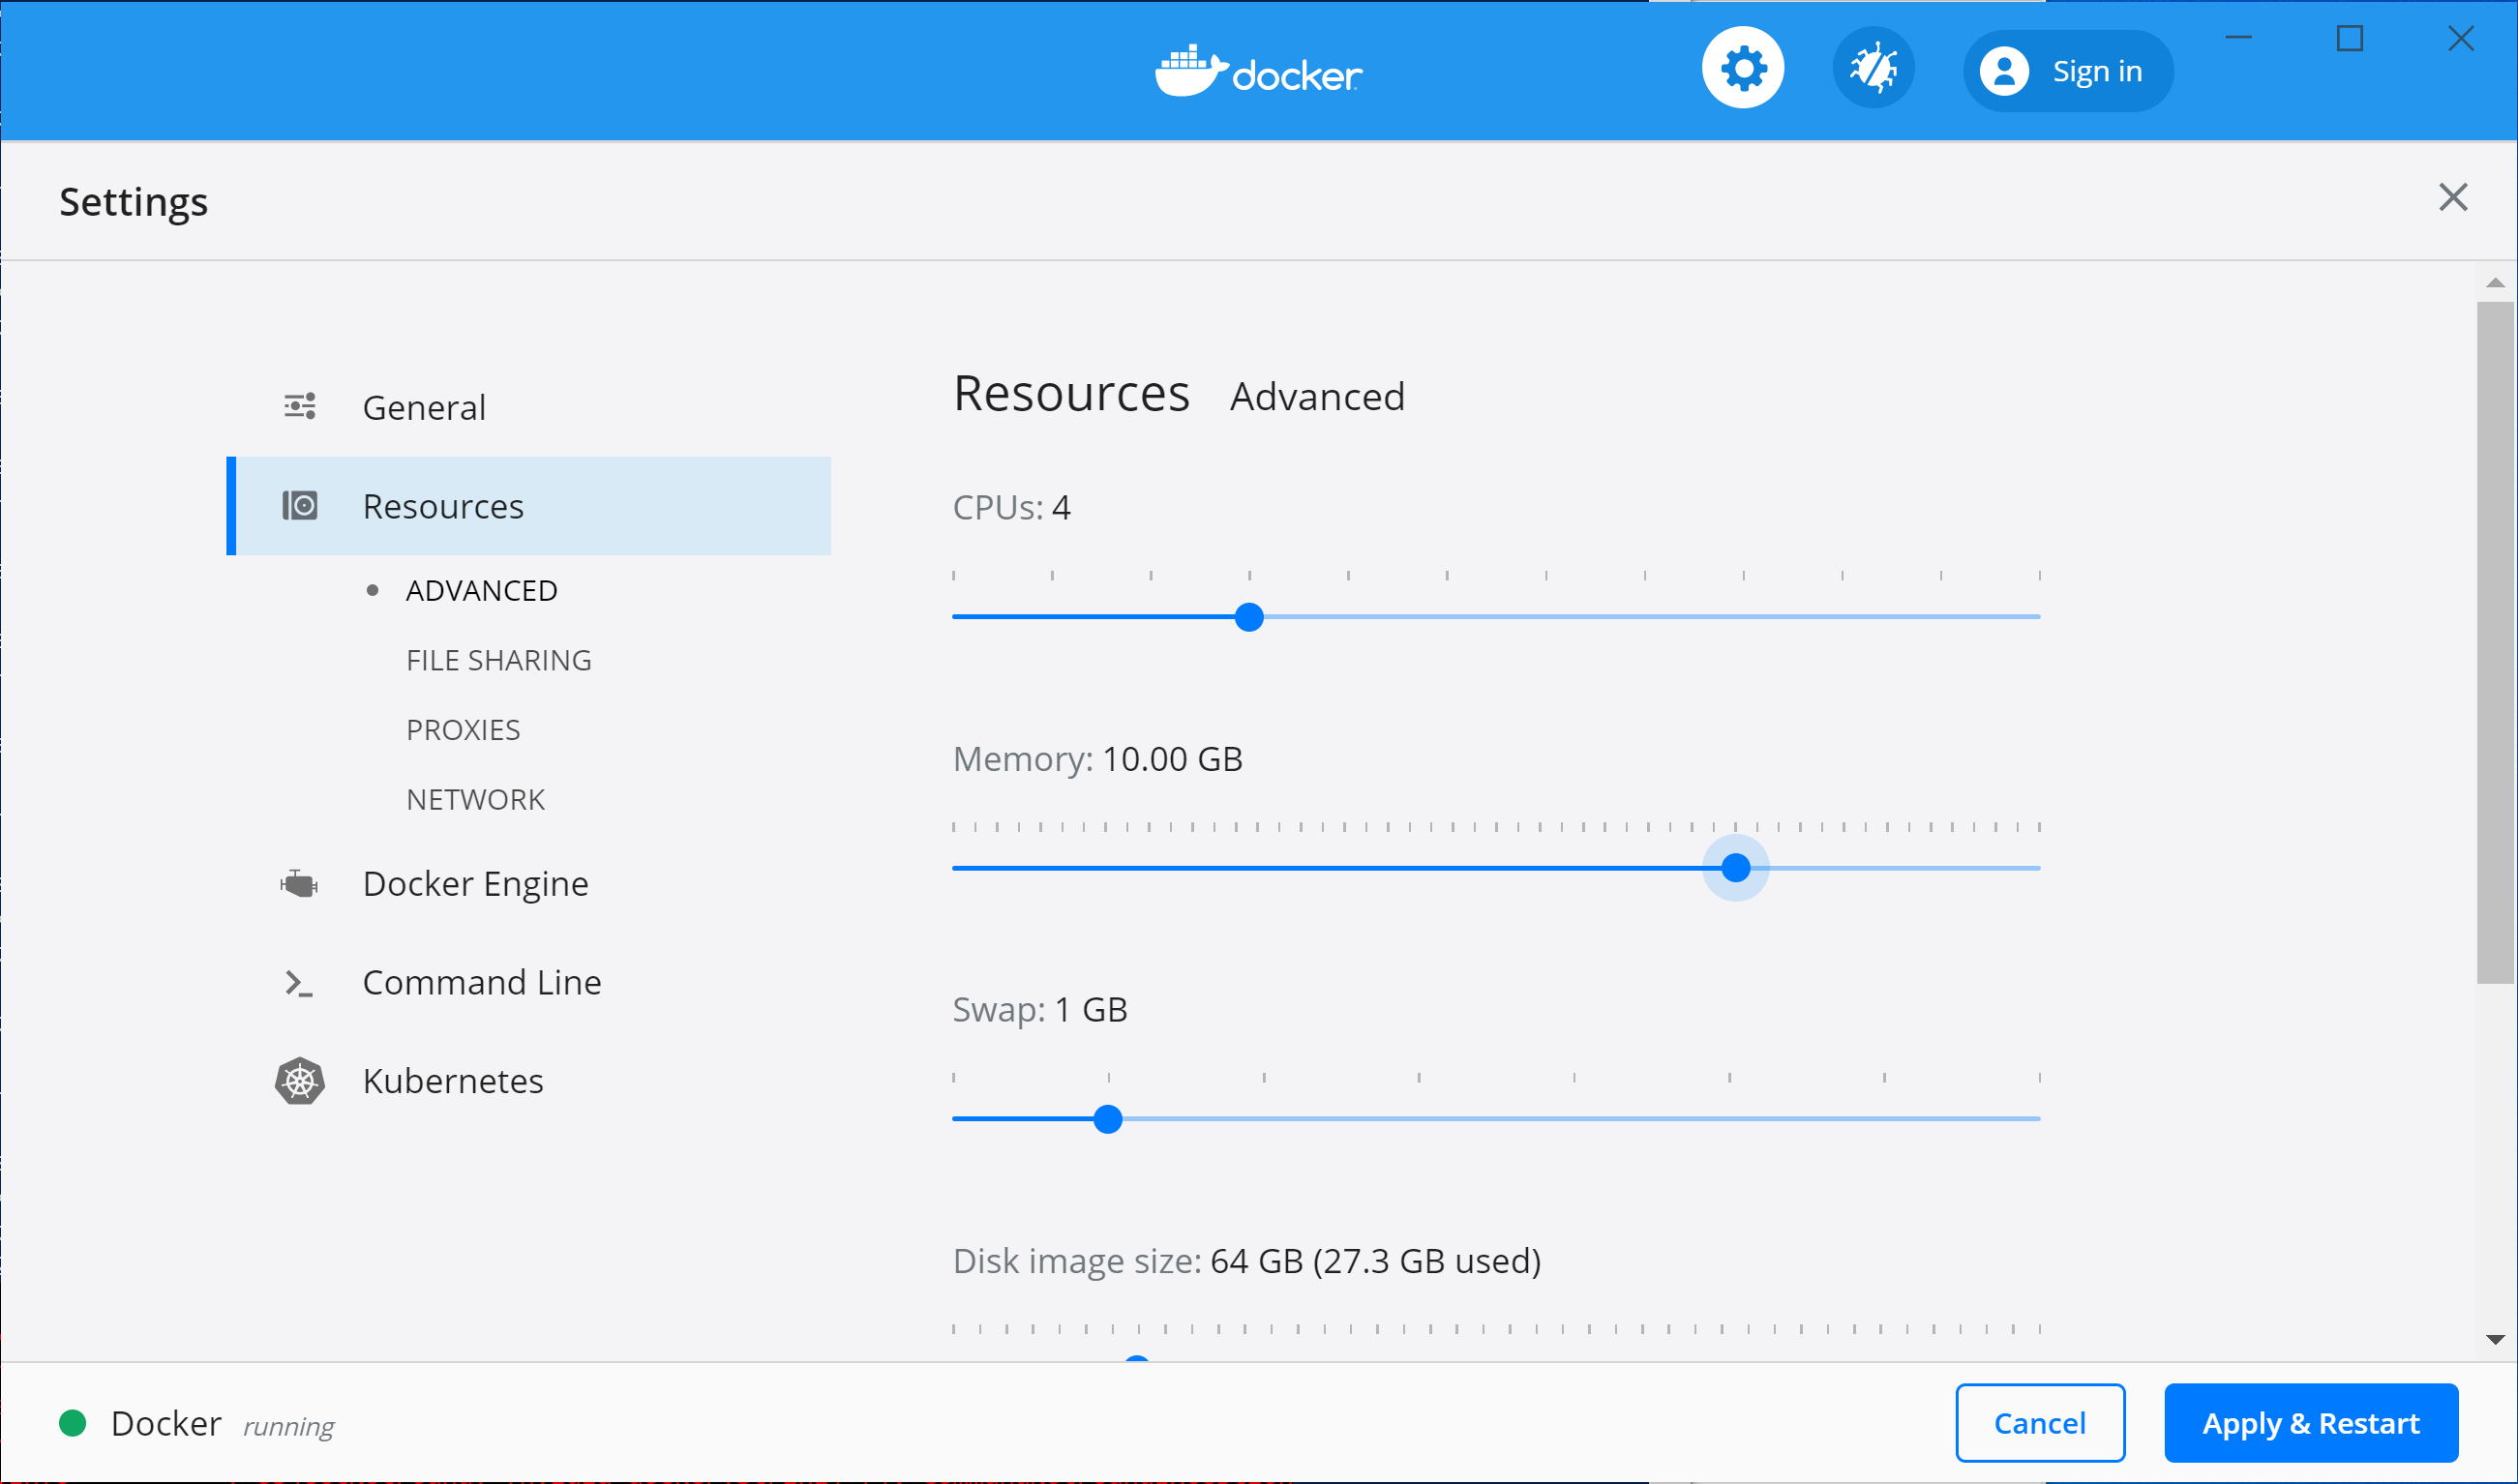Click the Resources section icon
Viewport: 2518px width, 1484px height.
click(x=301, y=506)
